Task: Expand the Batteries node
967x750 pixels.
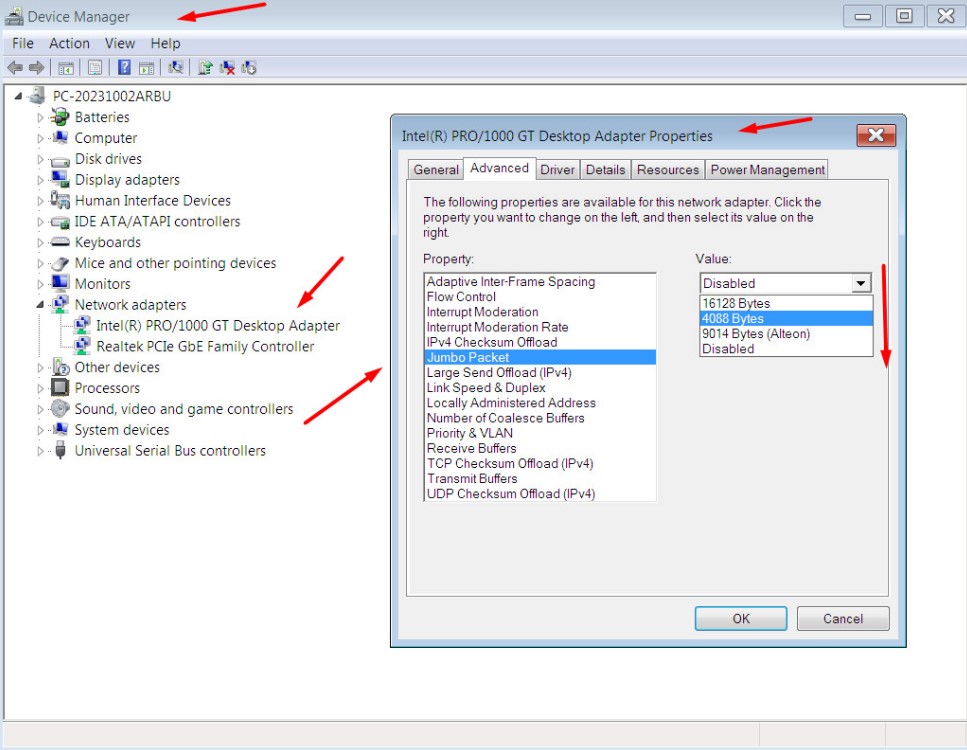Action: point(40,117)
